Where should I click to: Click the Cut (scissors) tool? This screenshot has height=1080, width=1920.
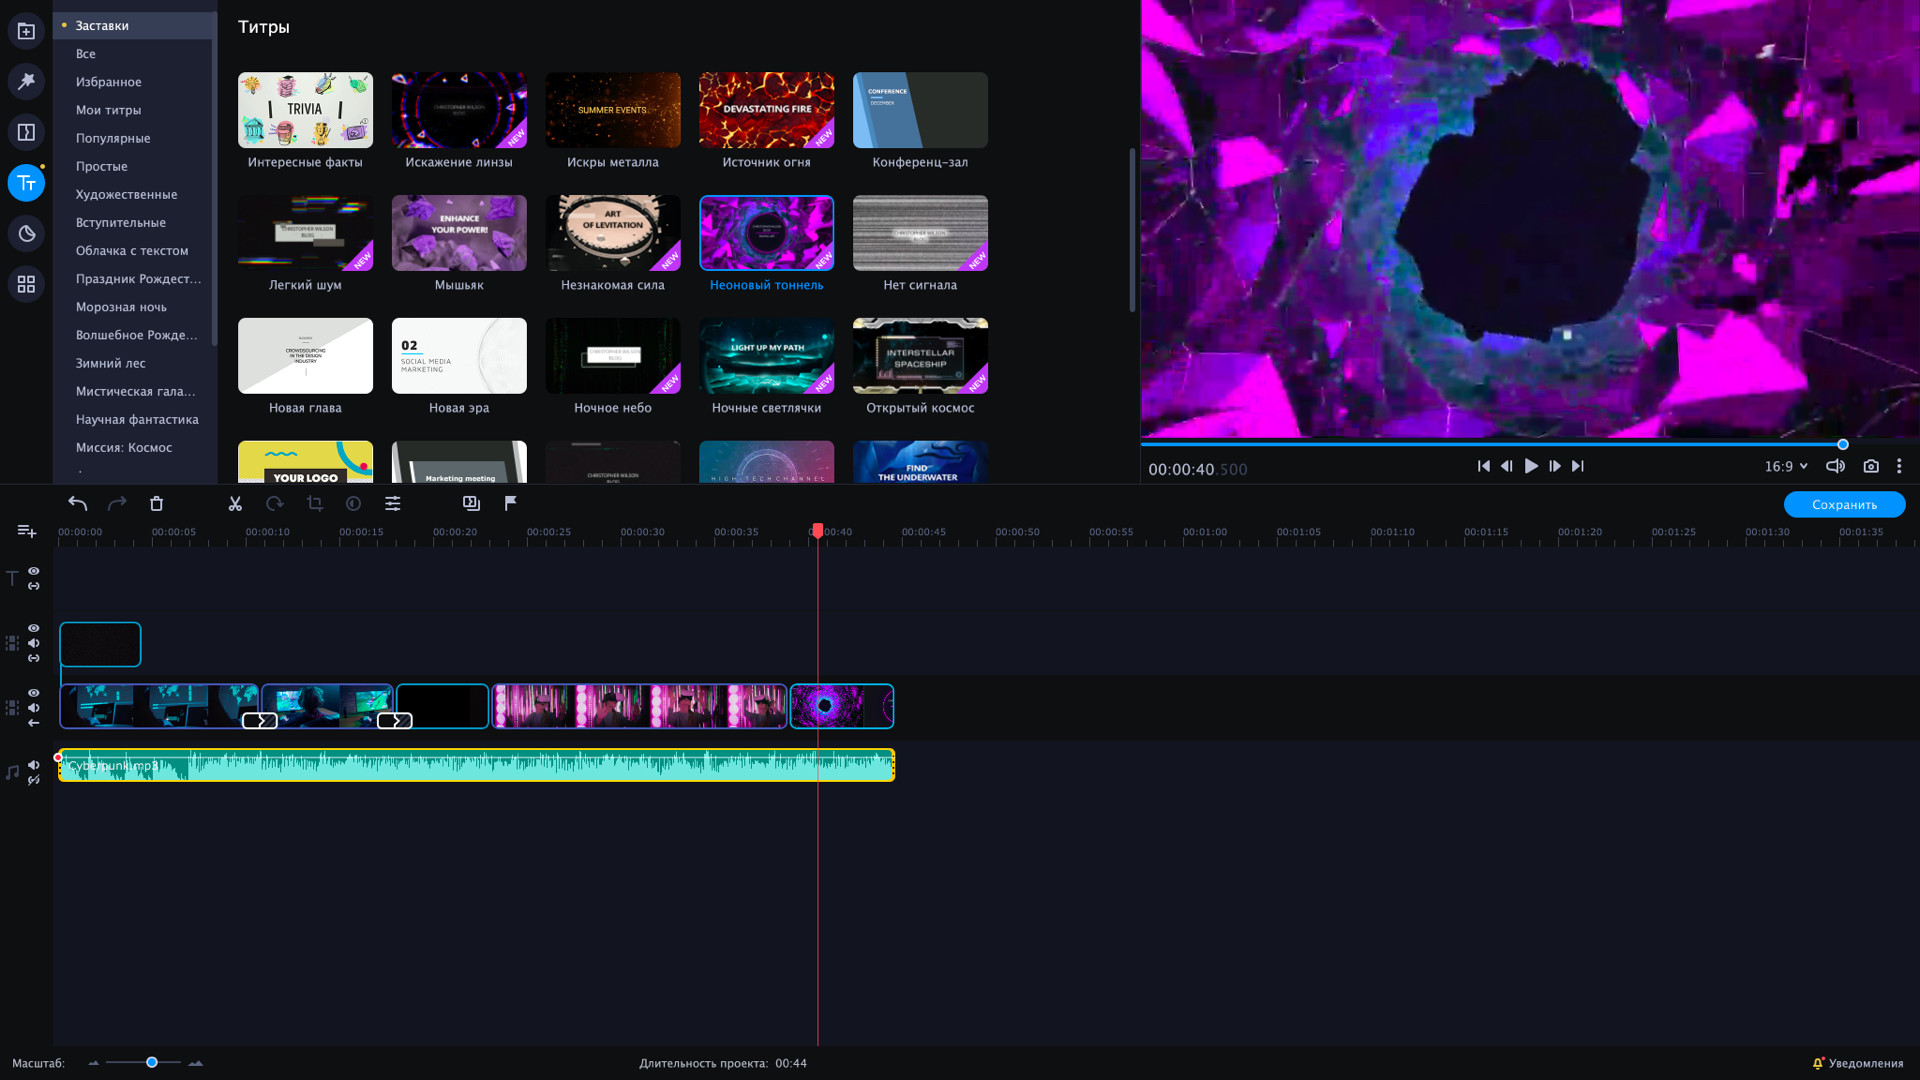[235, 504]
